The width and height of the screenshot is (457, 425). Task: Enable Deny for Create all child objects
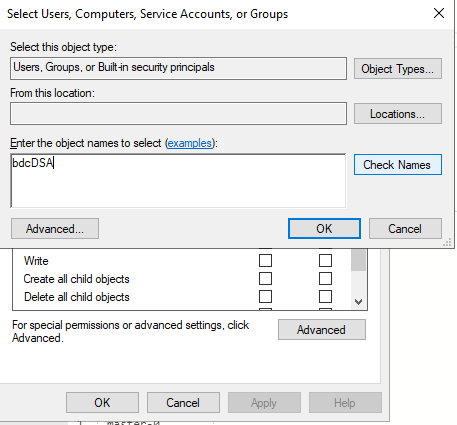(325, 279)
